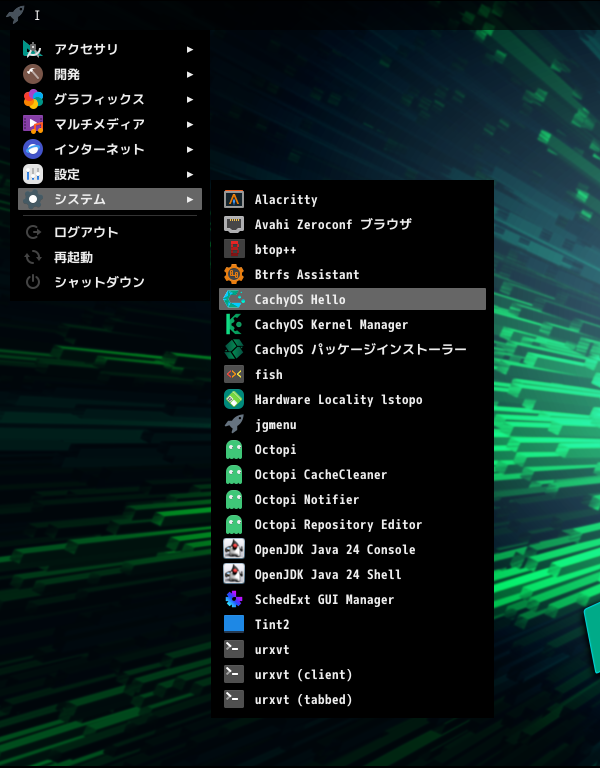Click the インターネット globe icon
The height and width of the screenshot is (768, 600).
(x=33, y=149)
